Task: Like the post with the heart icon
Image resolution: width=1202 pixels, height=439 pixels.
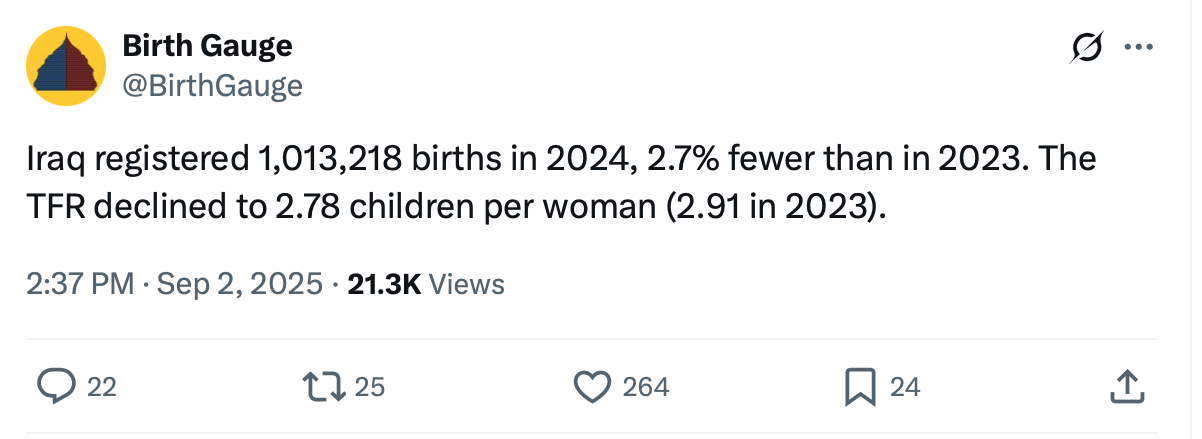Action: [591, 386]
